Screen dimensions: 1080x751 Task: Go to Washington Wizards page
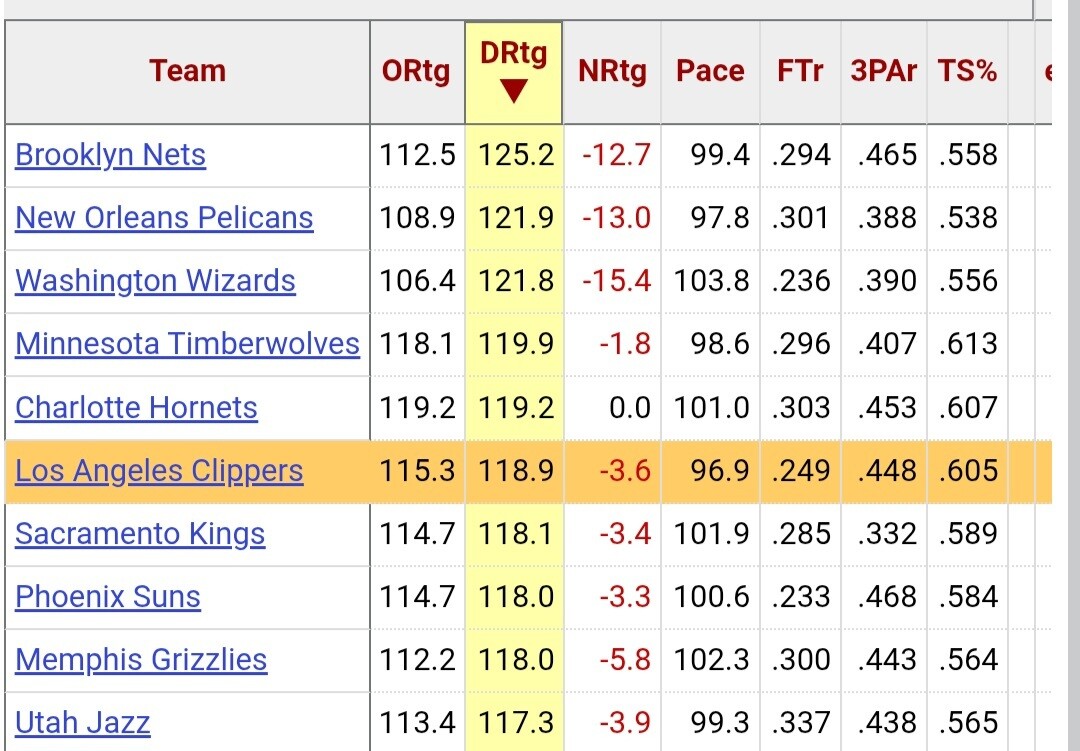tap(155, 281)
